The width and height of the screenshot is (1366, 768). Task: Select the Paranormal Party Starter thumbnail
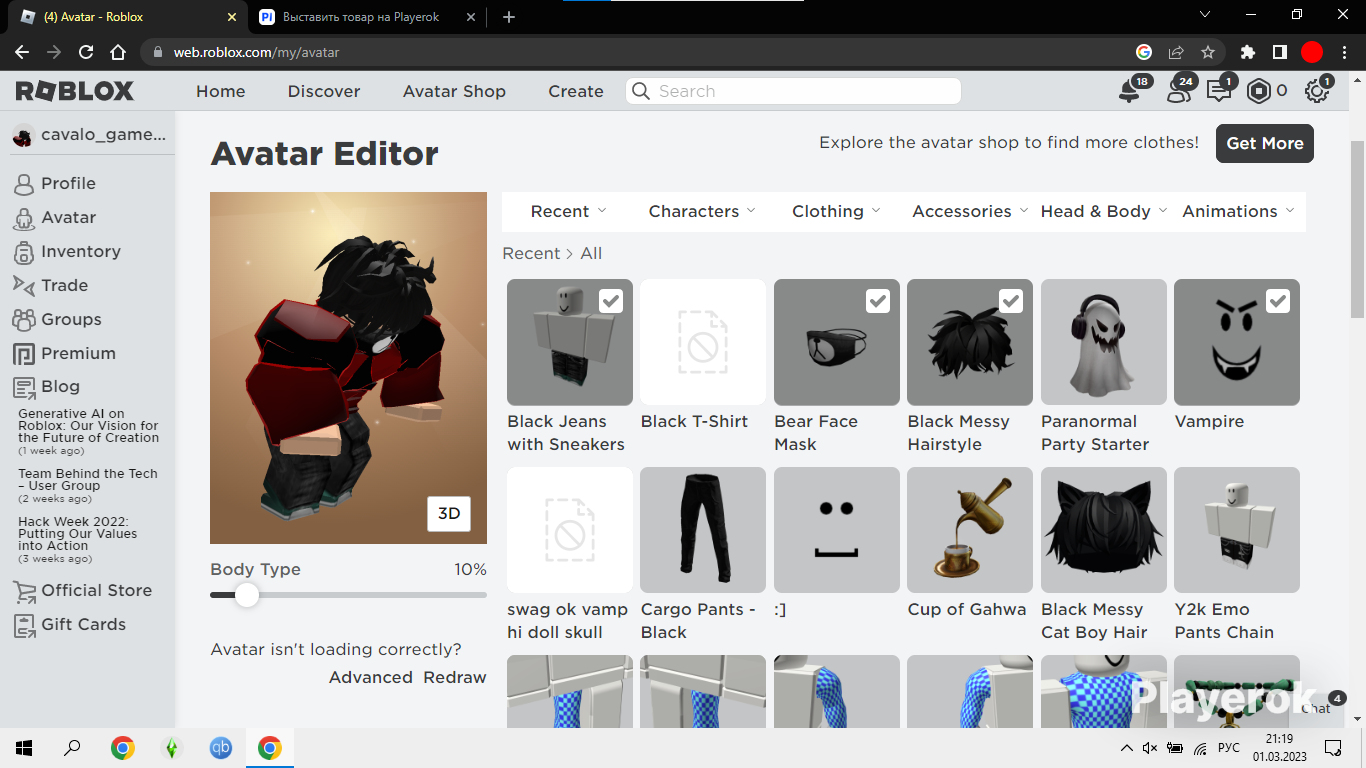point(1104,342)
